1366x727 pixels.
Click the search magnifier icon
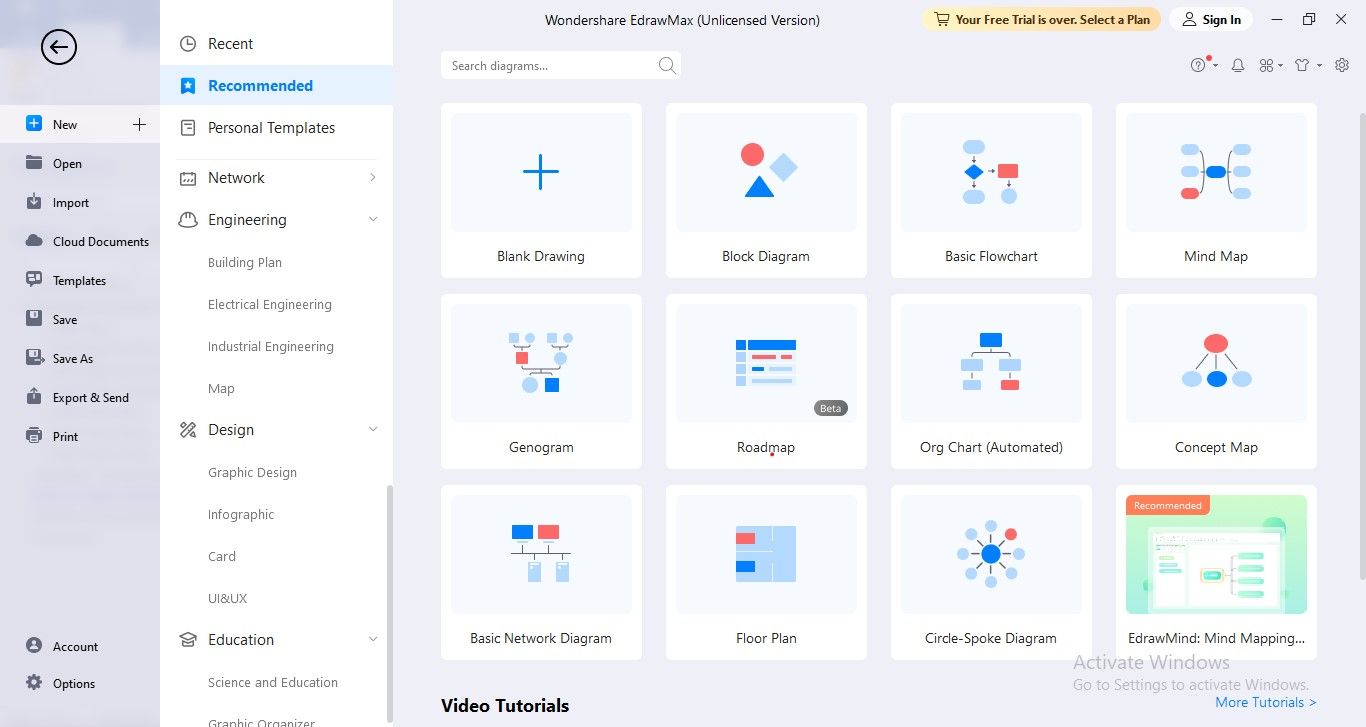click(667, 66)
